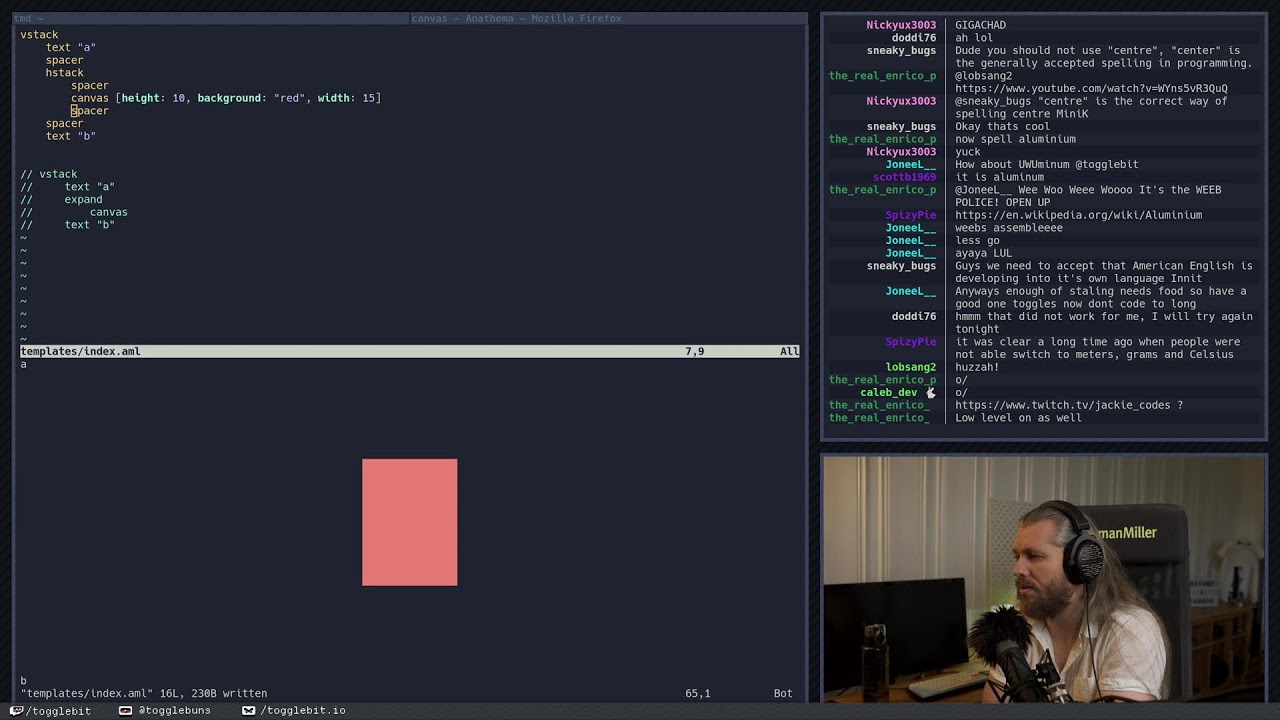Click the 'vstack' keyword on line one
Image resolution: width=1280 pixels, height=720 pixels.
(39, 35)
